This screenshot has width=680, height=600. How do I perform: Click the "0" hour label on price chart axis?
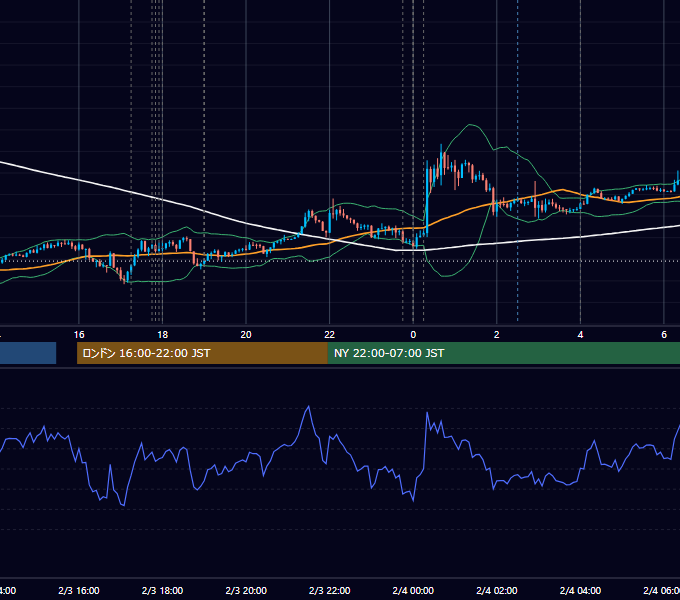[413, 335]
